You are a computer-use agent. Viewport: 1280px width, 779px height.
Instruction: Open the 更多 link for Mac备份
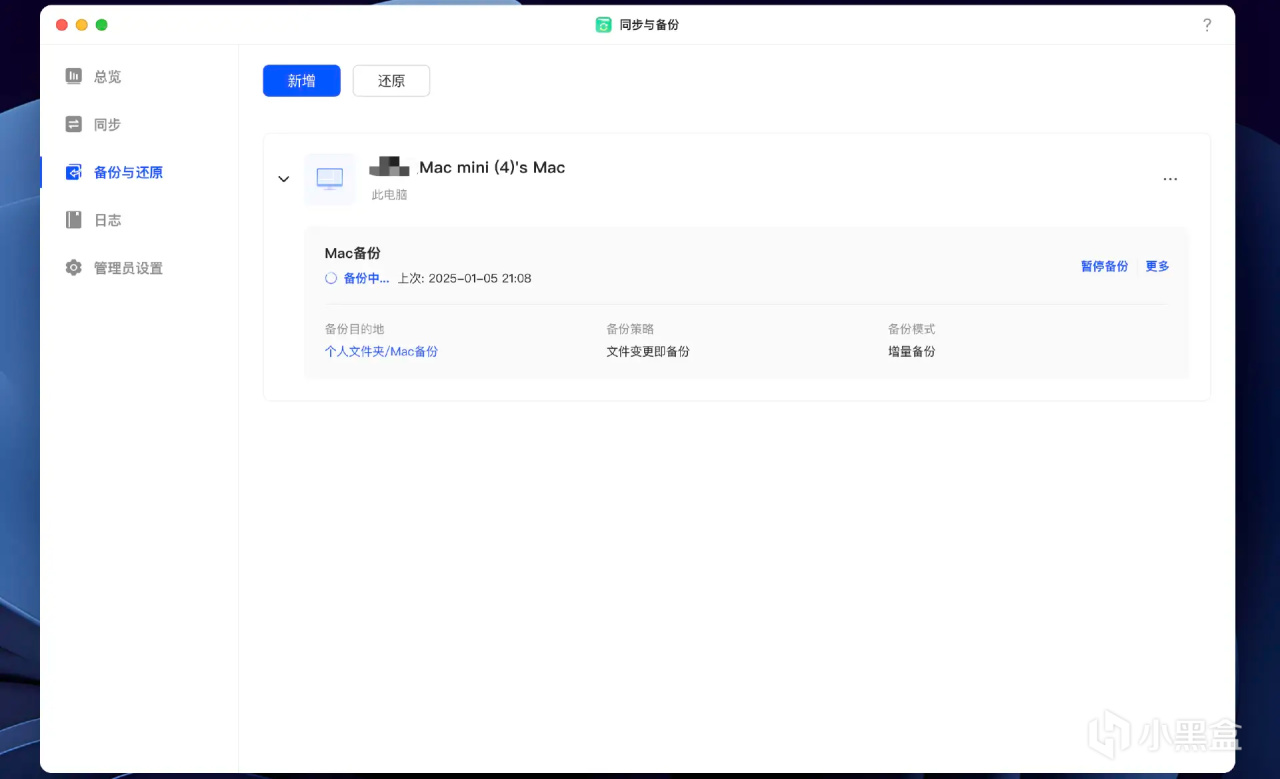[1157, 266]
